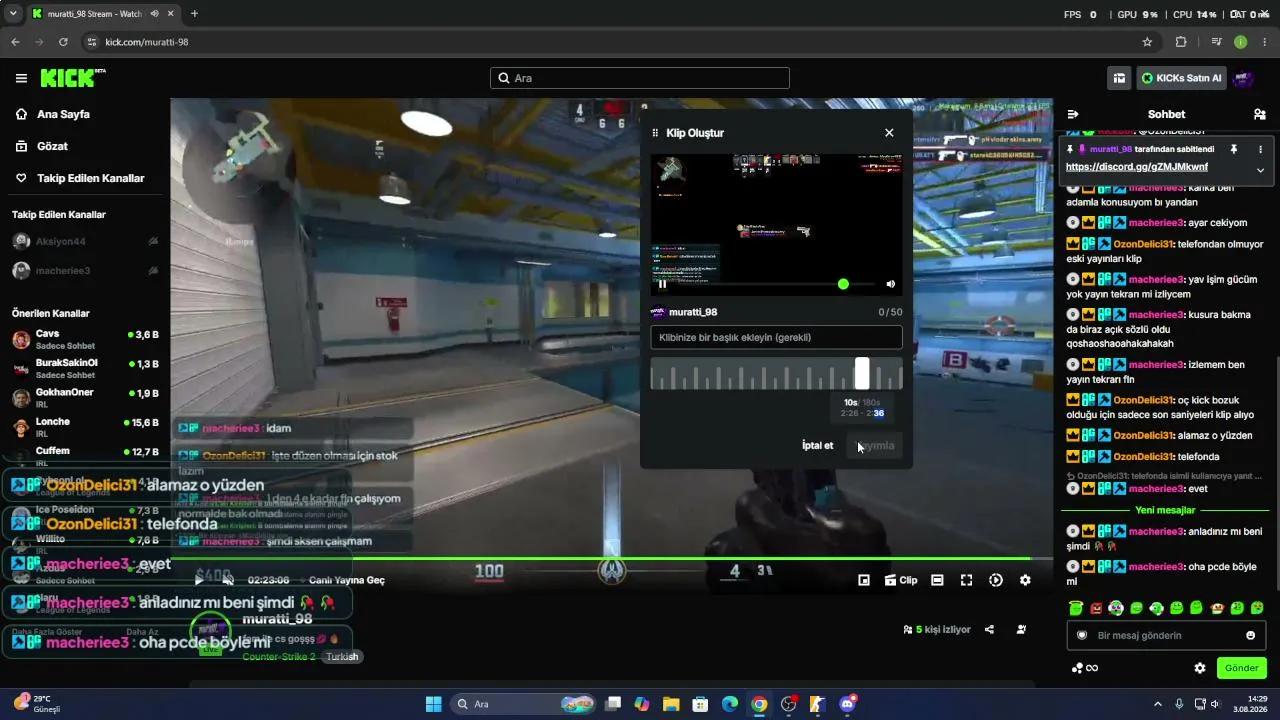Viewport: 1280px width, 720px height.
Task: Click the KICK logo
Action: (x=73, y=78)
